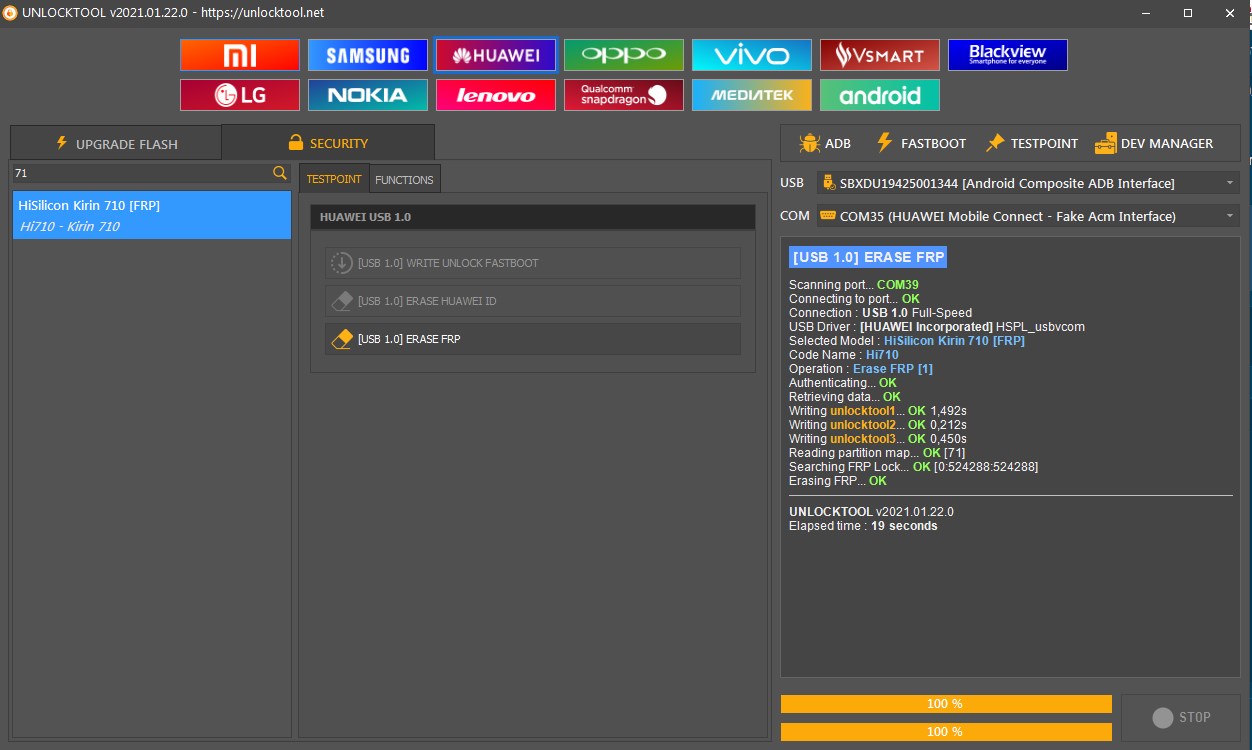The height and width of the screenshot is (750, 1252).
Task: Select the Vivo brand logo
Action: click(752, 55)
